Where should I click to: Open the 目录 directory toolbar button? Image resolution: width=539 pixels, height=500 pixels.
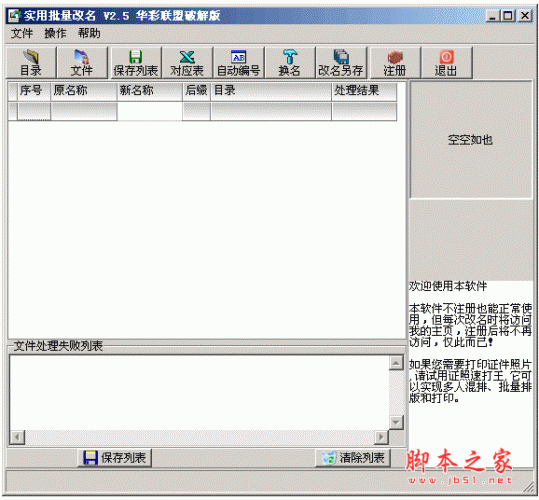[x=31, y=63]
